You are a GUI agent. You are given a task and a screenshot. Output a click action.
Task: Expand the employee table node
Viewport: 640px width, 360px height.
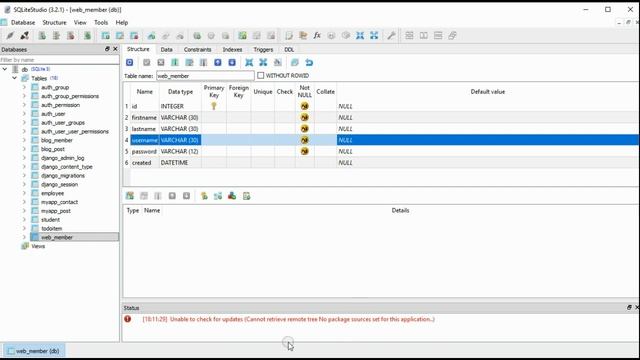[24, 193]
